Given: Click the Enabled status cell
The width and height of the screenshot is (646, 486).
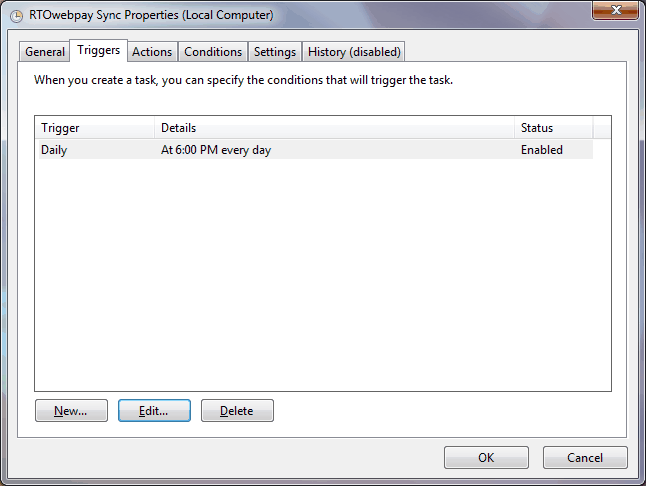Looking at the screenshot, I should click(x=541, y=150).
